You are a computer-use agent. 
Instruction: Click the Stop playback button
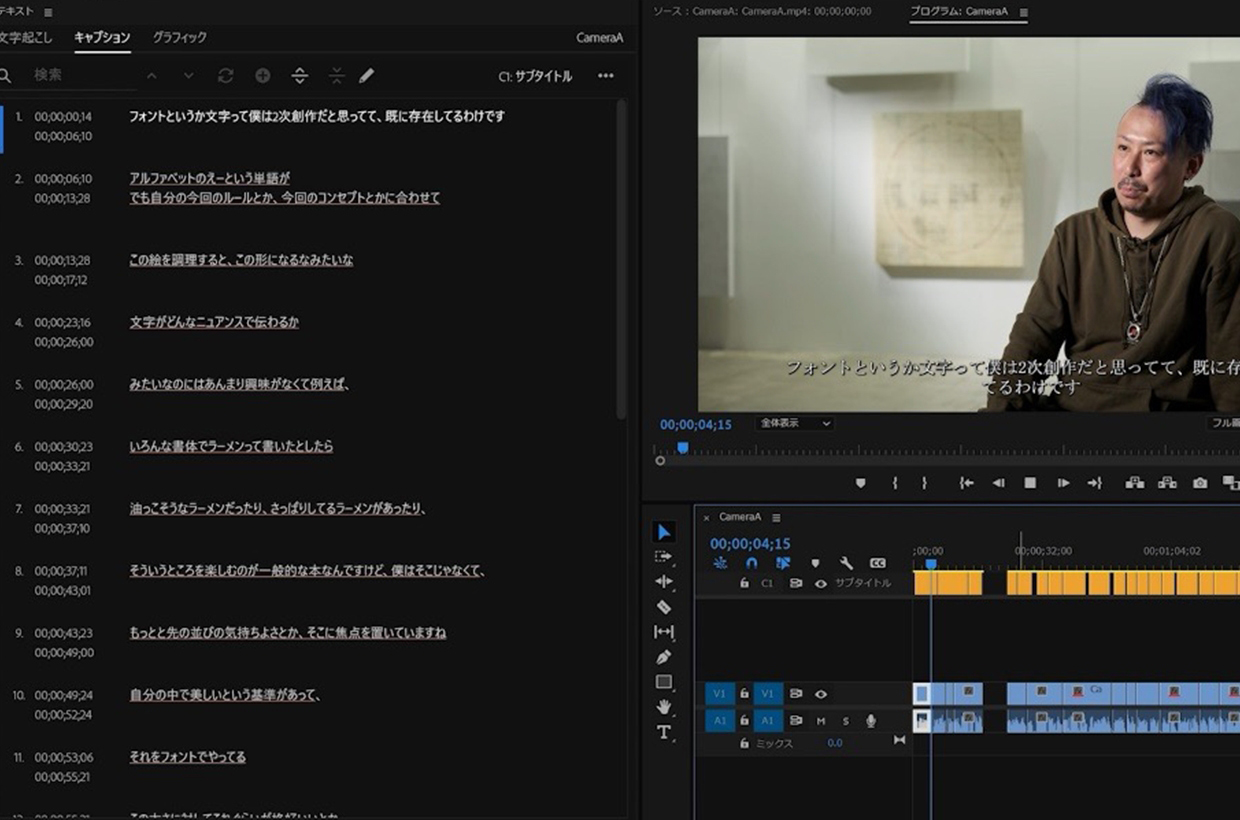point(1030,483)
